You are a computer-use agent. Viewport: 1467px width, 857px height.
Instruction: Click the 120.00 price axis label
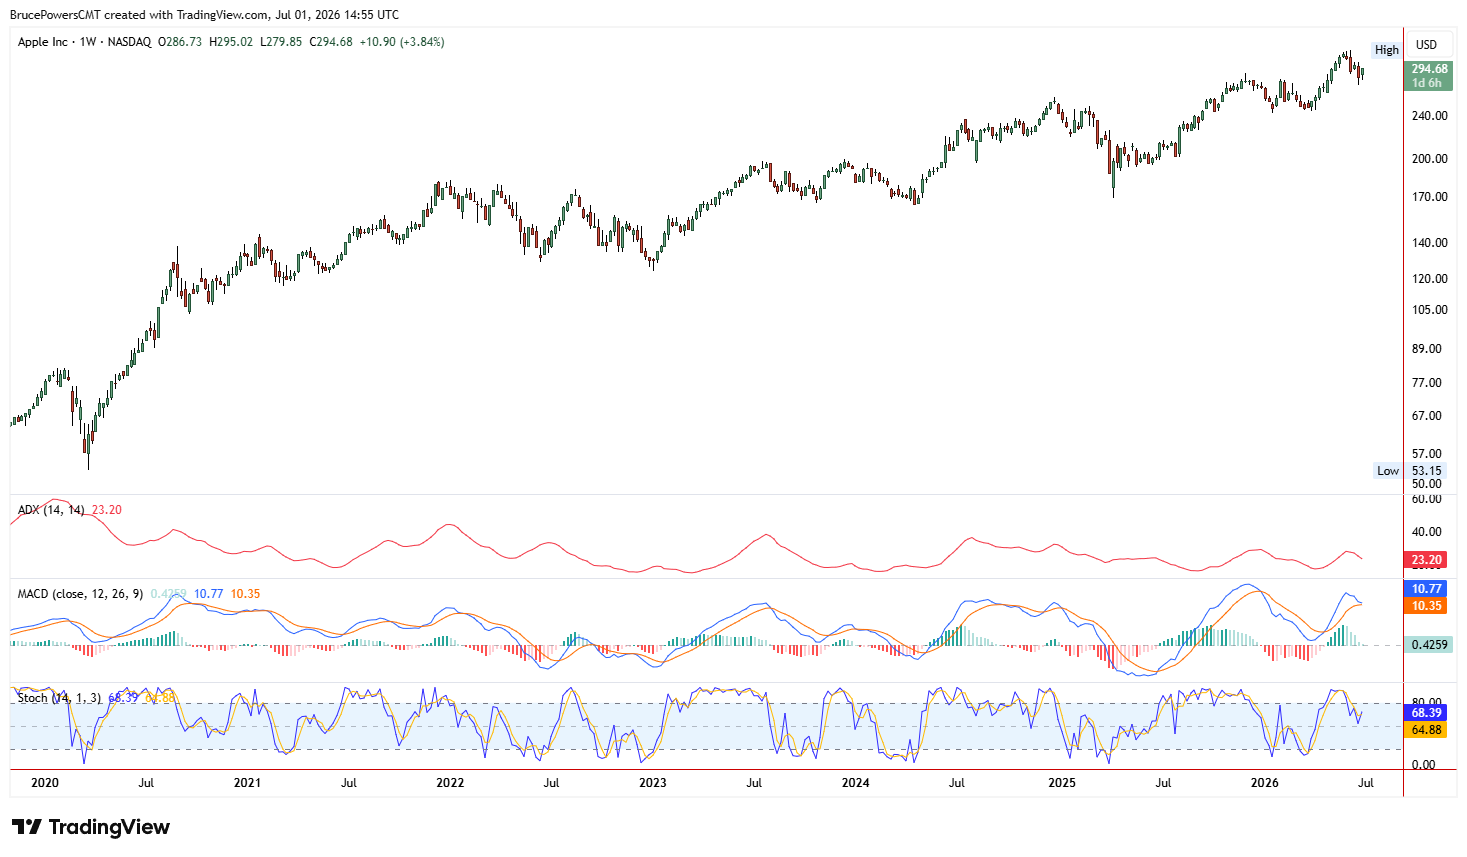coord(1429,279)
